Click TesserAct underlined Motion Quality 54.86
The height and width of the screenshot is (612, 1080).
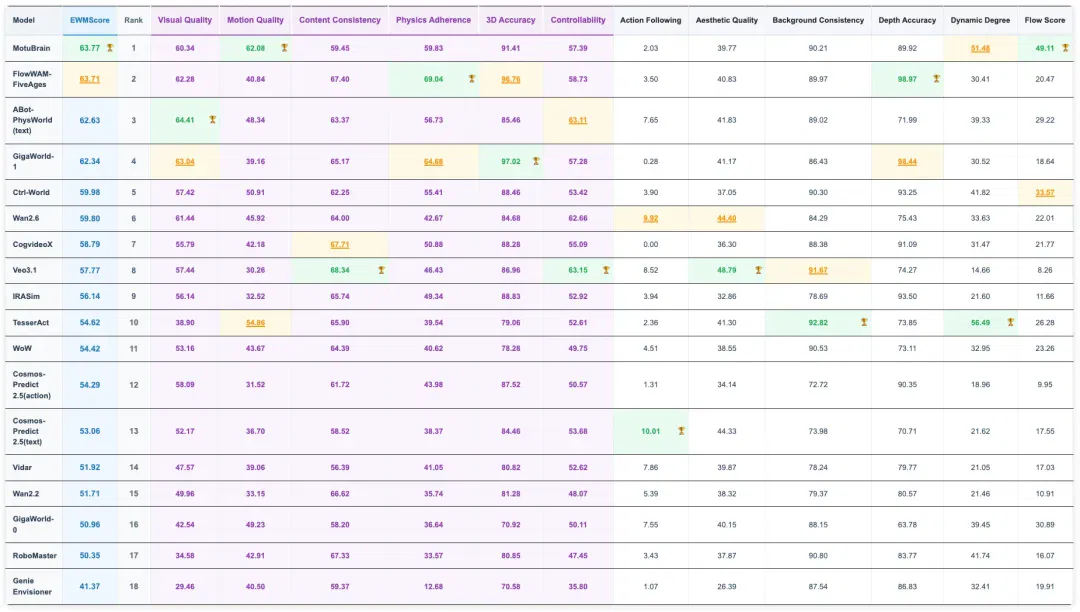(256, 322)
